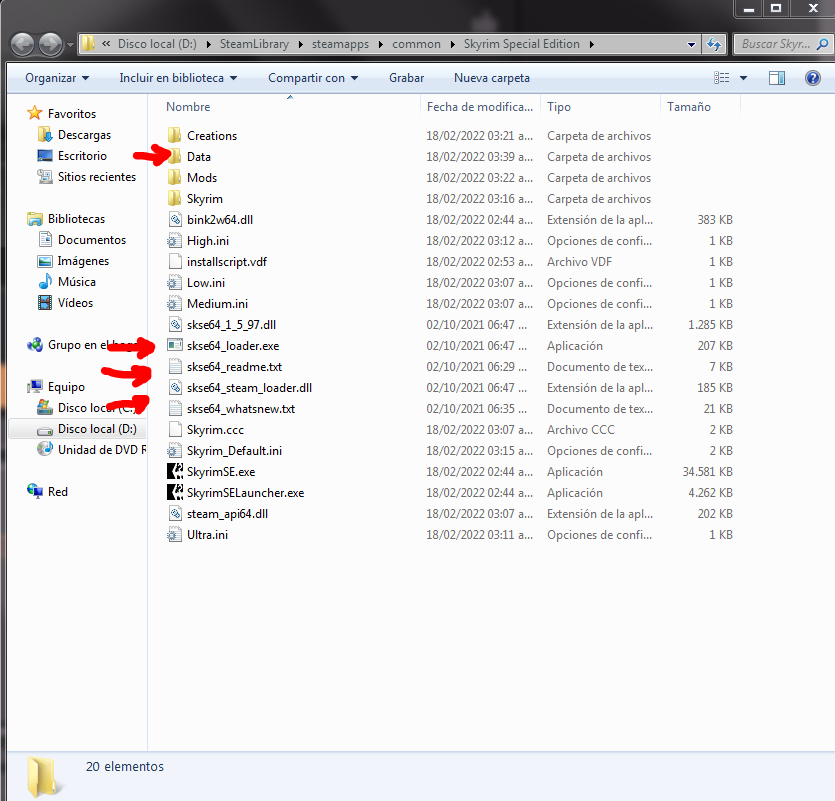Open the Incluir en biblioteca menu
This screenshot has width=835, height=801.
[178, 78]
